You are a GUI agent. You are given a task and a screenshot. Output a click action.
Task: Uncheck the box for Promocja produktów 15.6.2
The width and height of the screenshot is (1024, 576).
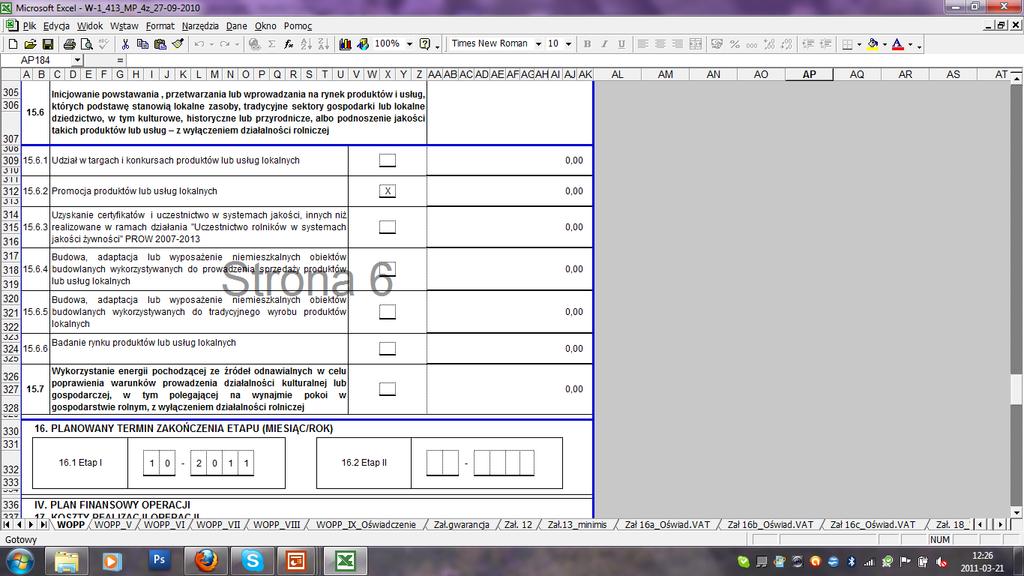pyautogui.click(x=387, y=191)
